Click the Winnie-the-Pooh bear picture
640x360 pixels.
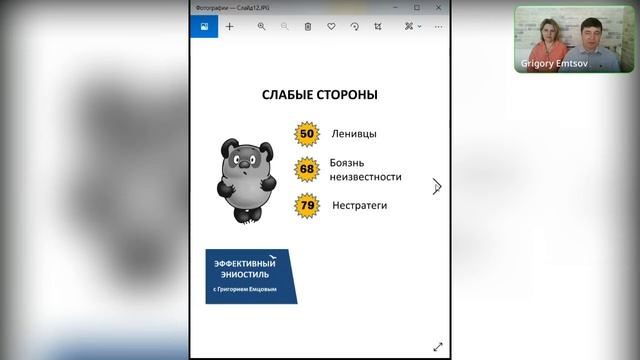[x=246, y=181]
